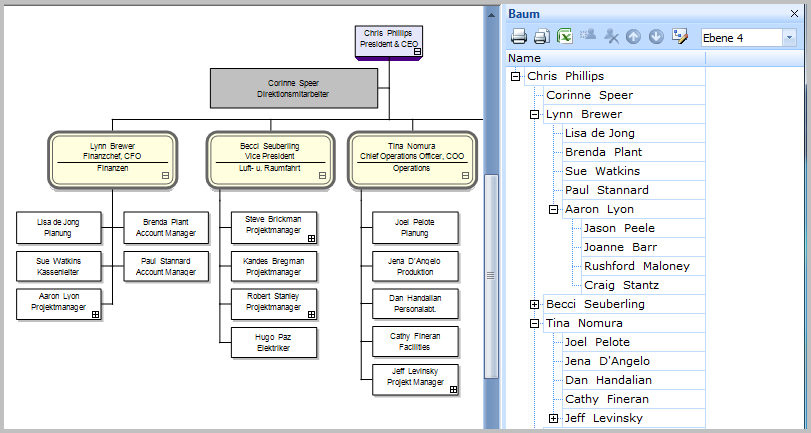Collapse Chris Phillips chart box
Viewport: 811px width, 433px height.
coord(418,51)
